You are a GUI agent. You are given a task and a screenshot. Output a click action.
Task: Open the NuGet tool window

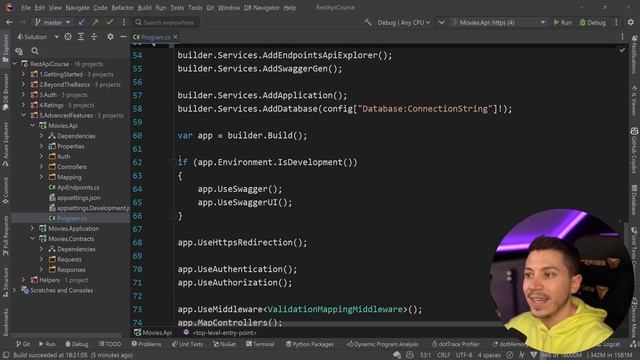(224, 344)
